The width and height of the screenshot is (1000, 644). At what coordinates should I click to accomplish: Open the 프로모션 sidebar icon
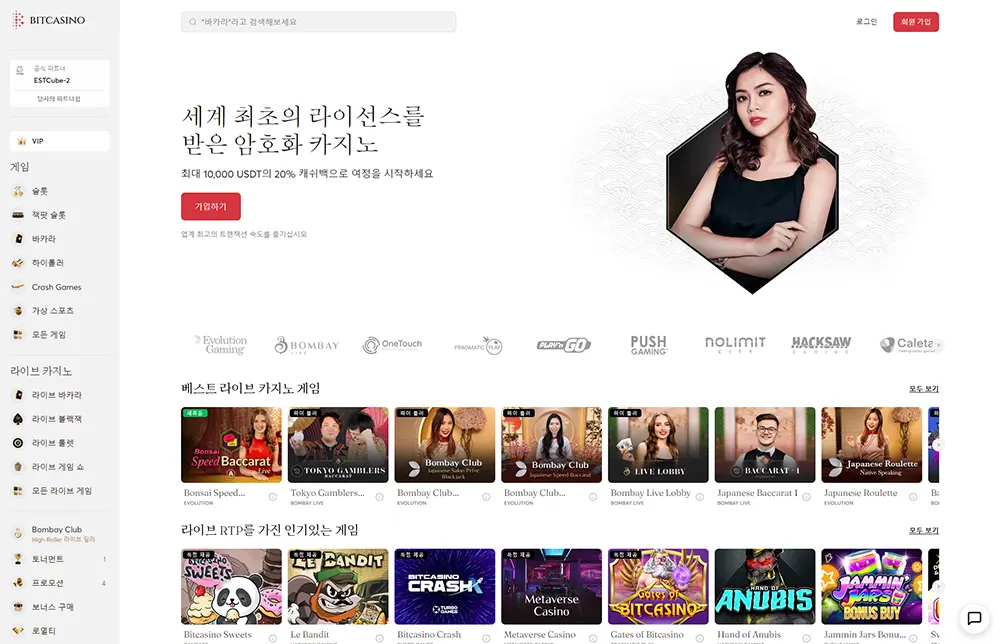(18, 583)
